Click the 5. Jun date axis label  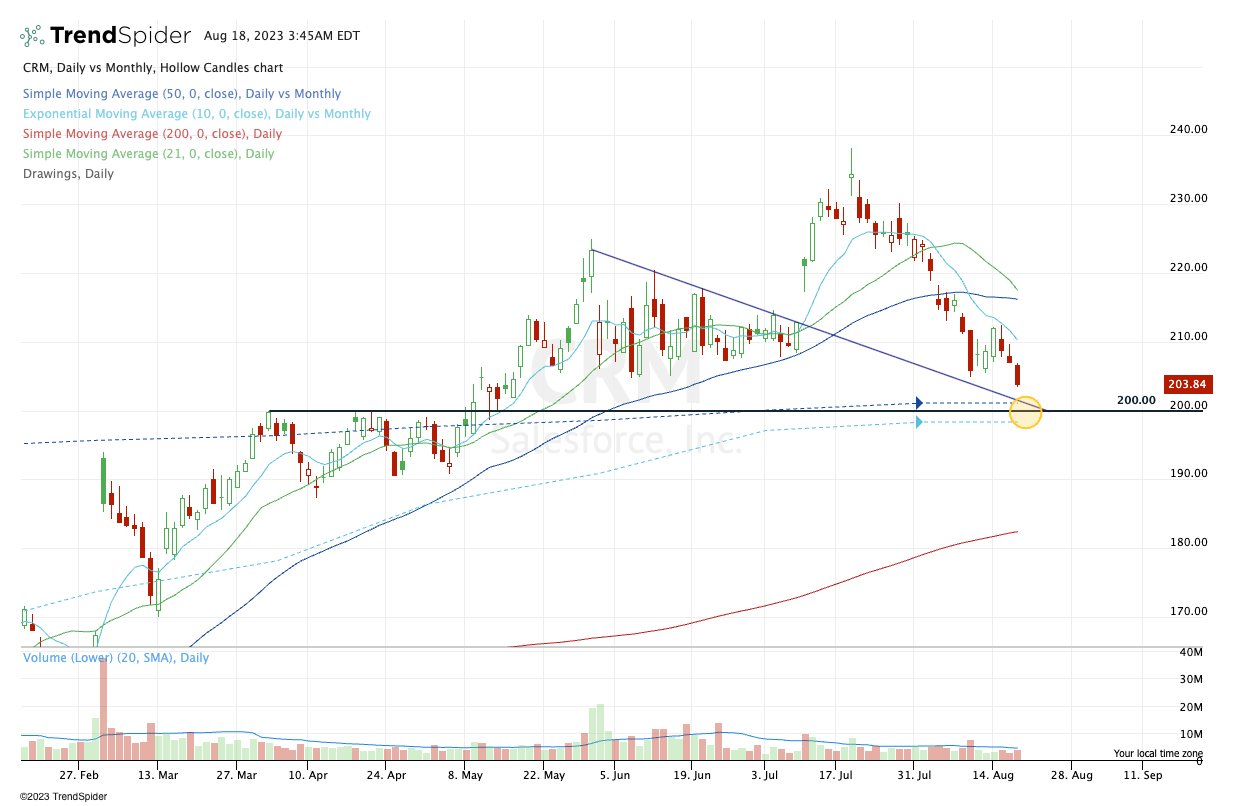point(615,774)
